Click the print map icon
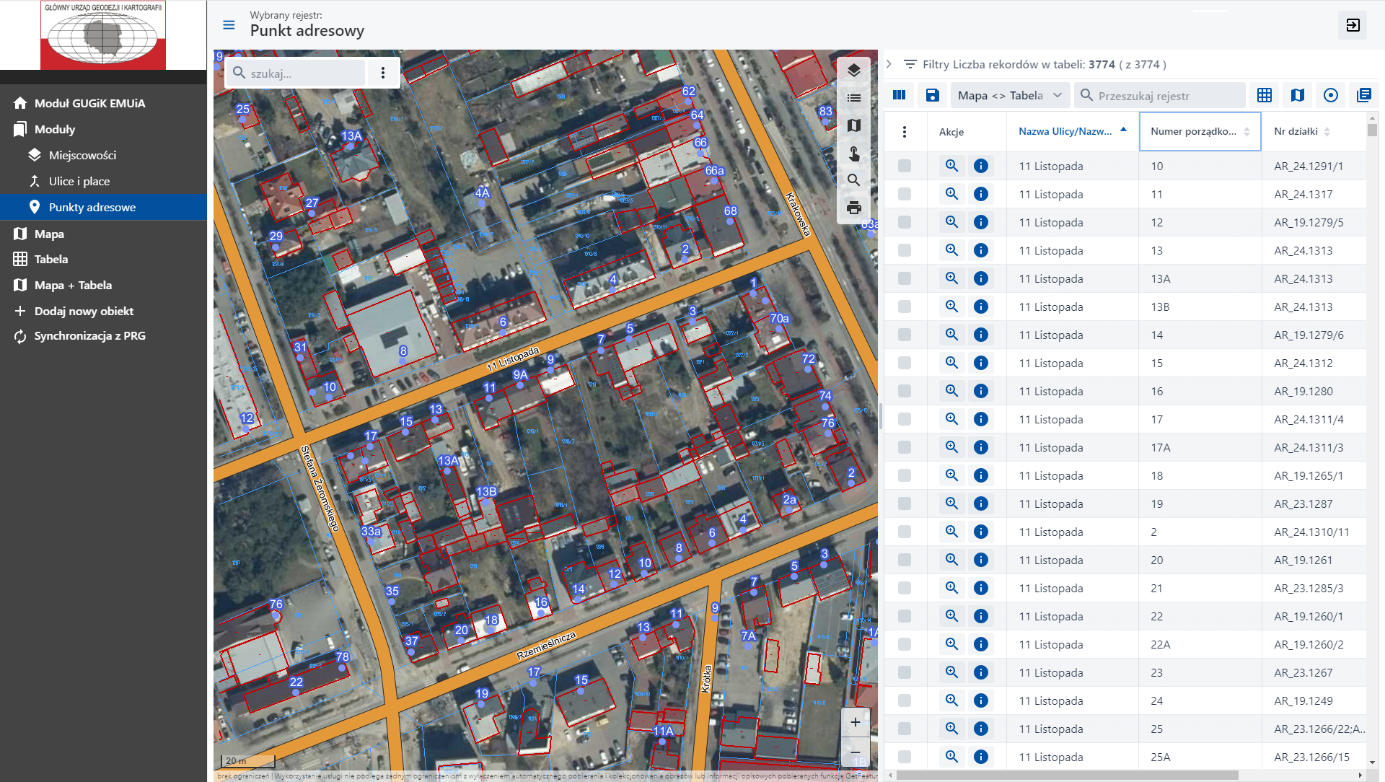 tap(853, 208)
